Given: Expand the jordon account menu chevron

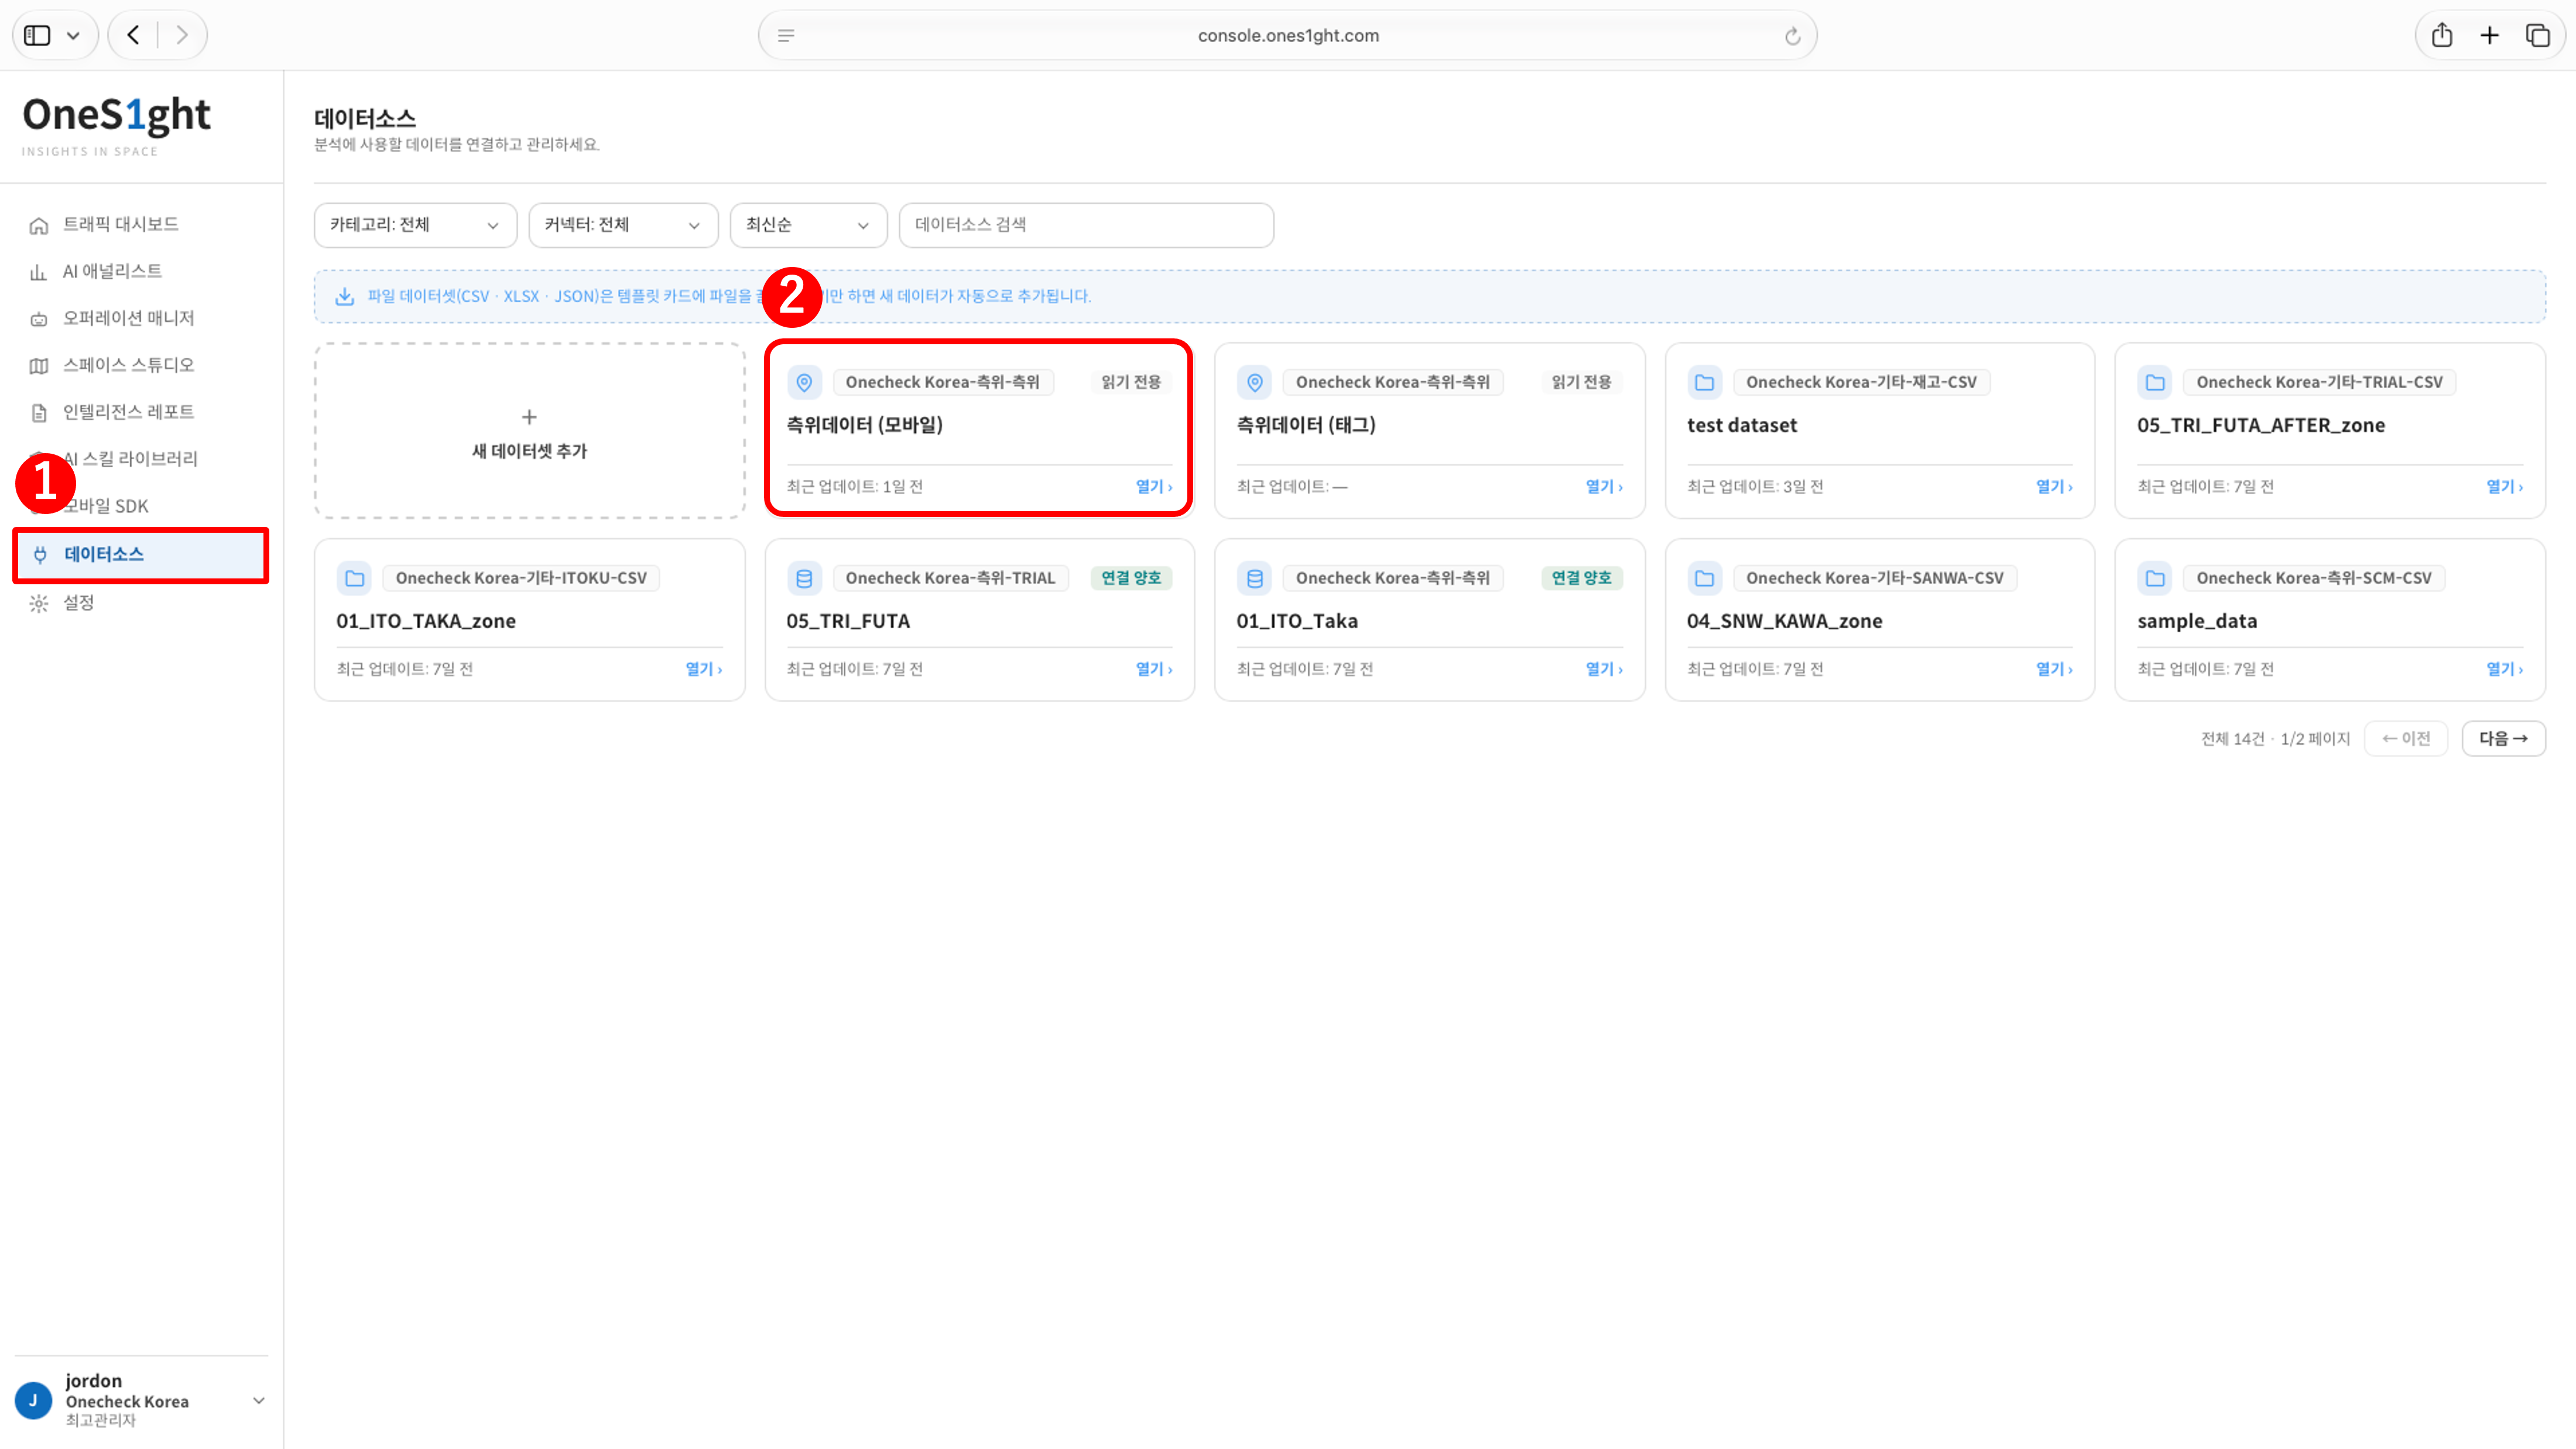Looking at the screenshot, I should (x=258, y=1401).
